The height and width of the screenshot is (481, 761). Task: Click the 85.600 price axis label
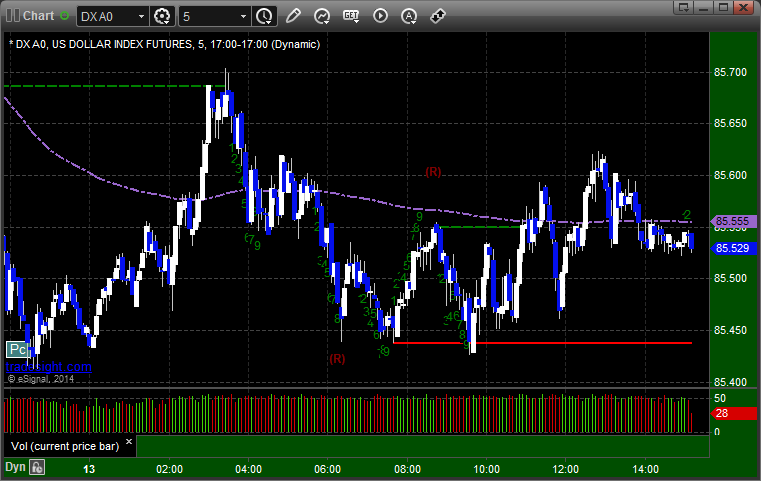point(730,175)
